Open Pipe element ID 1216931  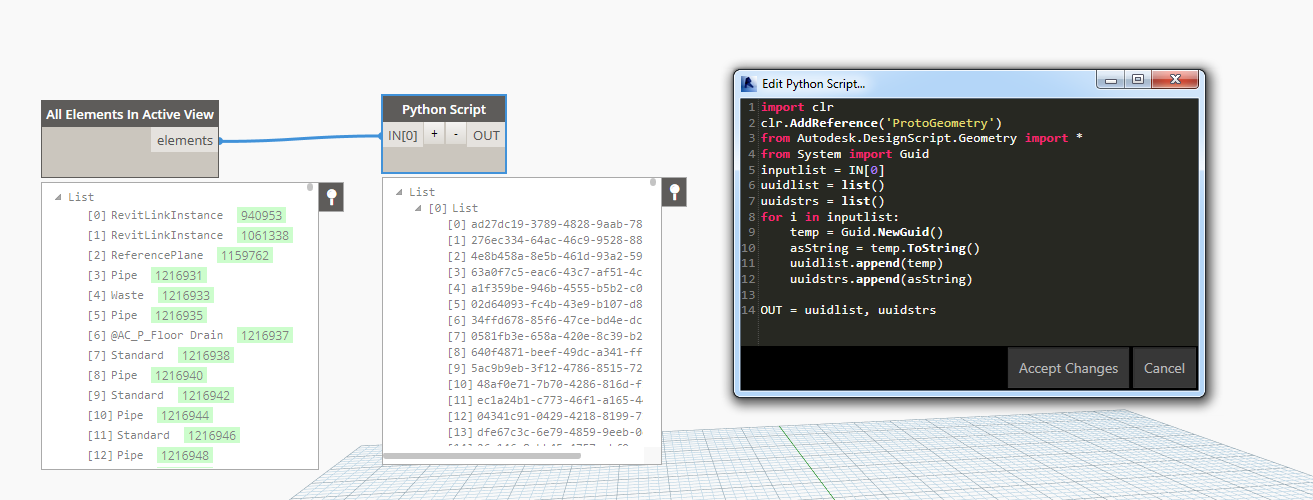tap(179, 275)
